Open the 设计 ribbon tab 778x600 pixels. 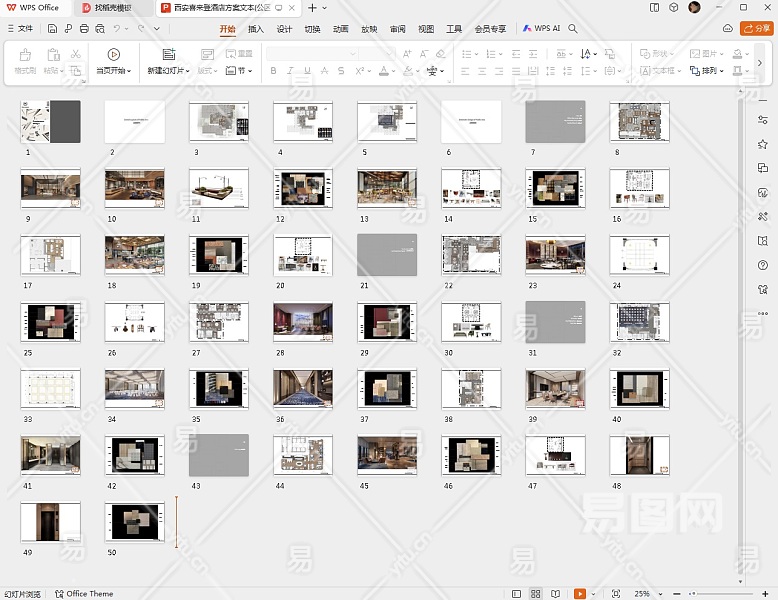pos(284,29)
